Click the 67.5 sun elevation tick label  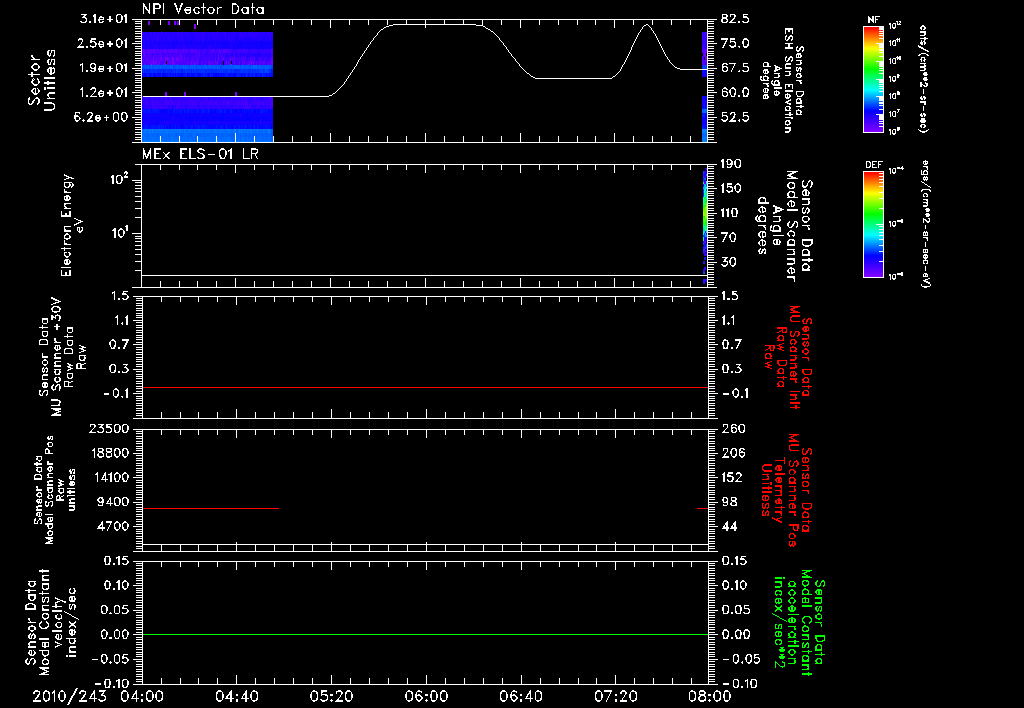(x=735, y=68)
